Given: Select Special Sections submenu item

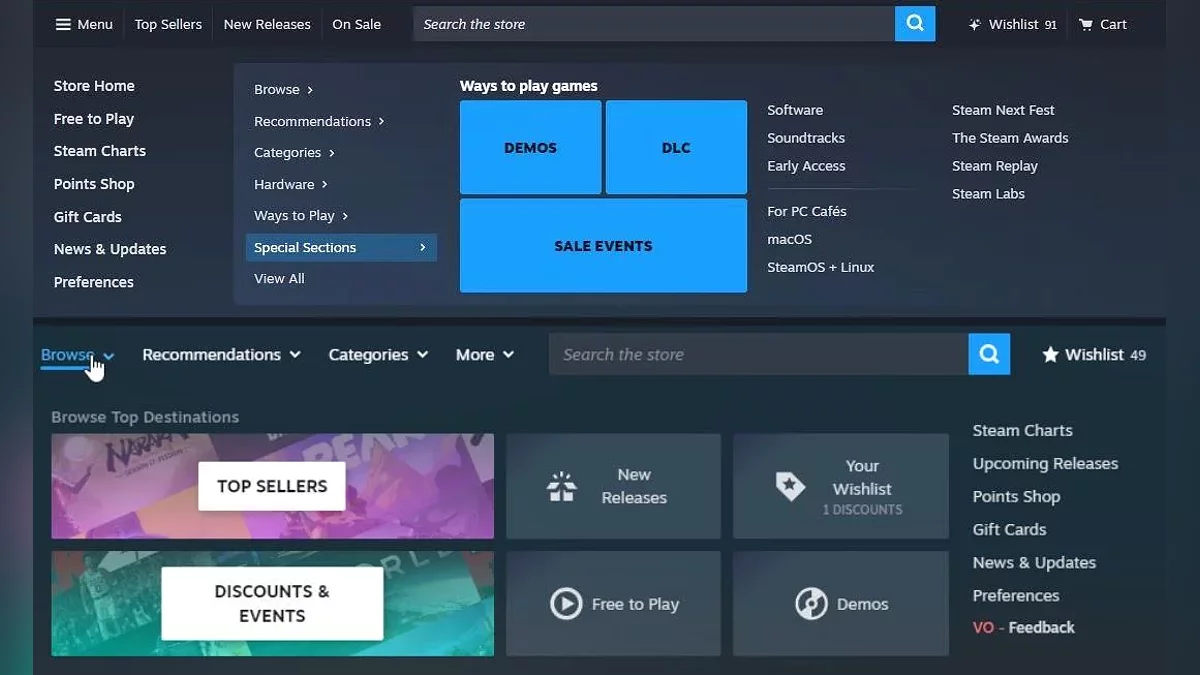Looking at the screenshot, I should click(341, 247).
